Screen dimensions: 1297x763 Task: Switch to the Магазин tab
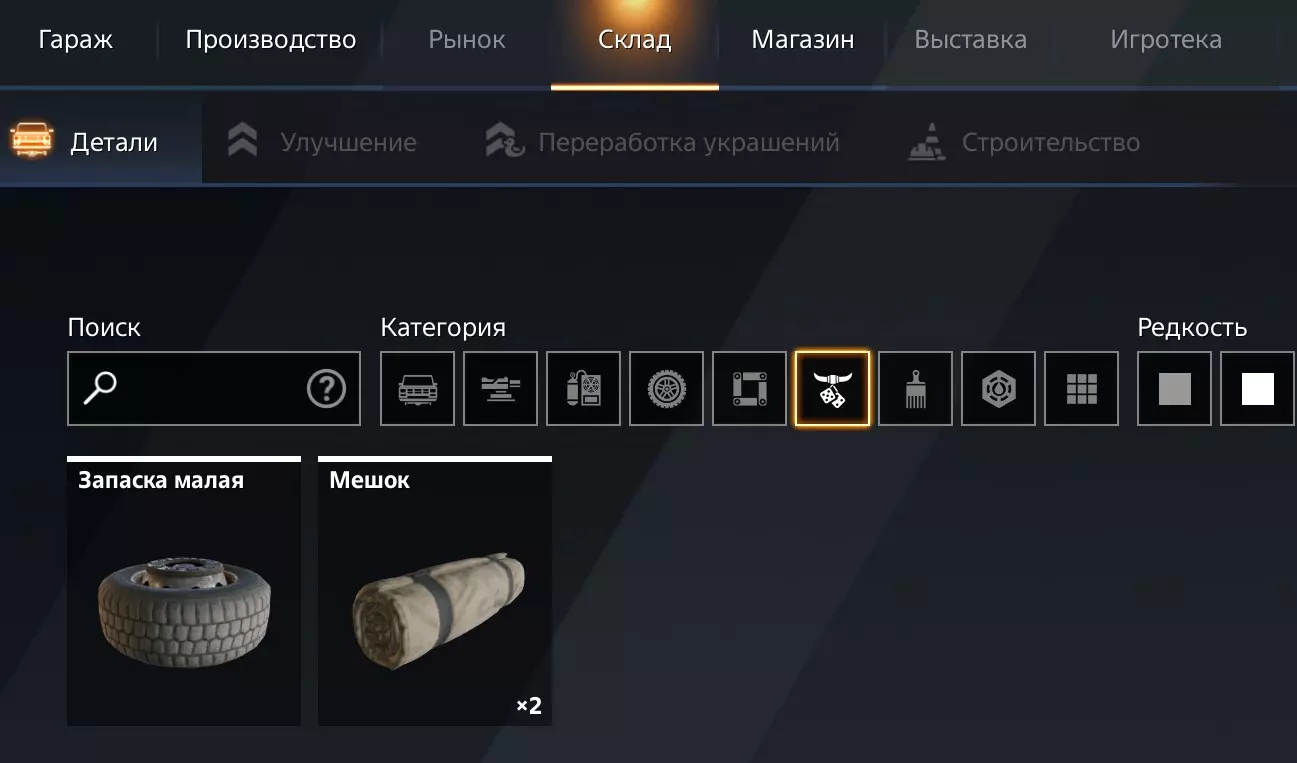803,40
